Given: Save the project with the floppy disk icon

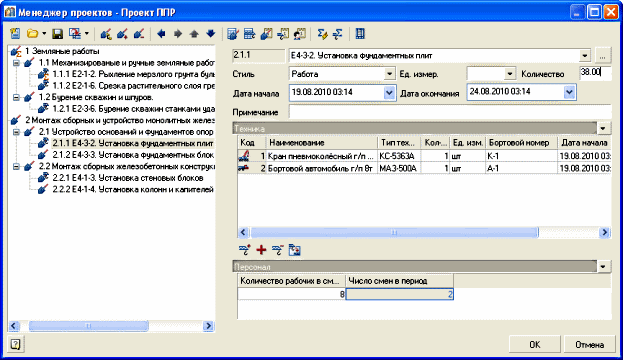Looking at the screenshot, I should pyautogui.click(x=58, y=34).
